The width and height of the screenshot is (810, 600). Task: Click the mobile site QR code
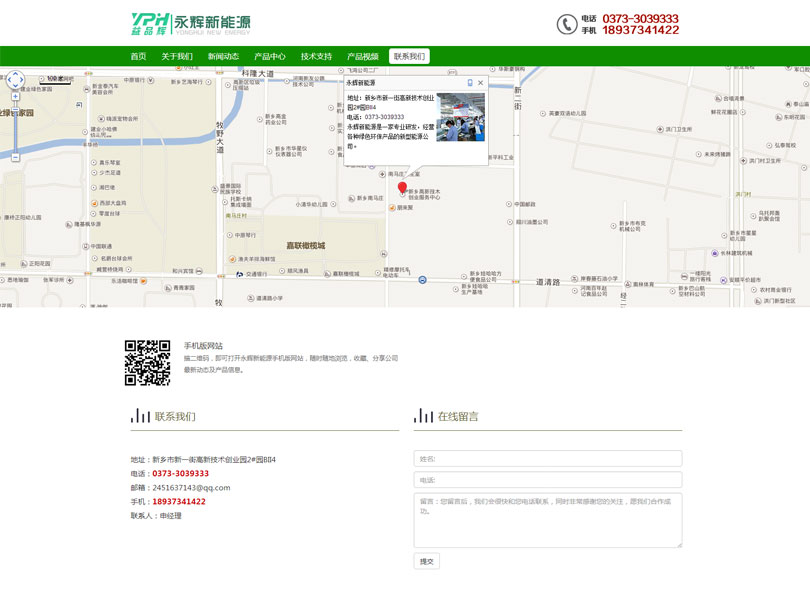[147, 363]
